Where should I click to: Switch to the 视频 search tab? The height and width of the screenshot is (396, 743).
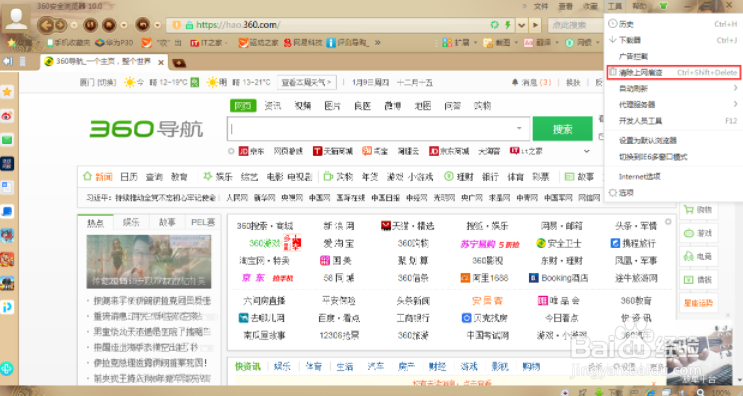tap(303, 106)
